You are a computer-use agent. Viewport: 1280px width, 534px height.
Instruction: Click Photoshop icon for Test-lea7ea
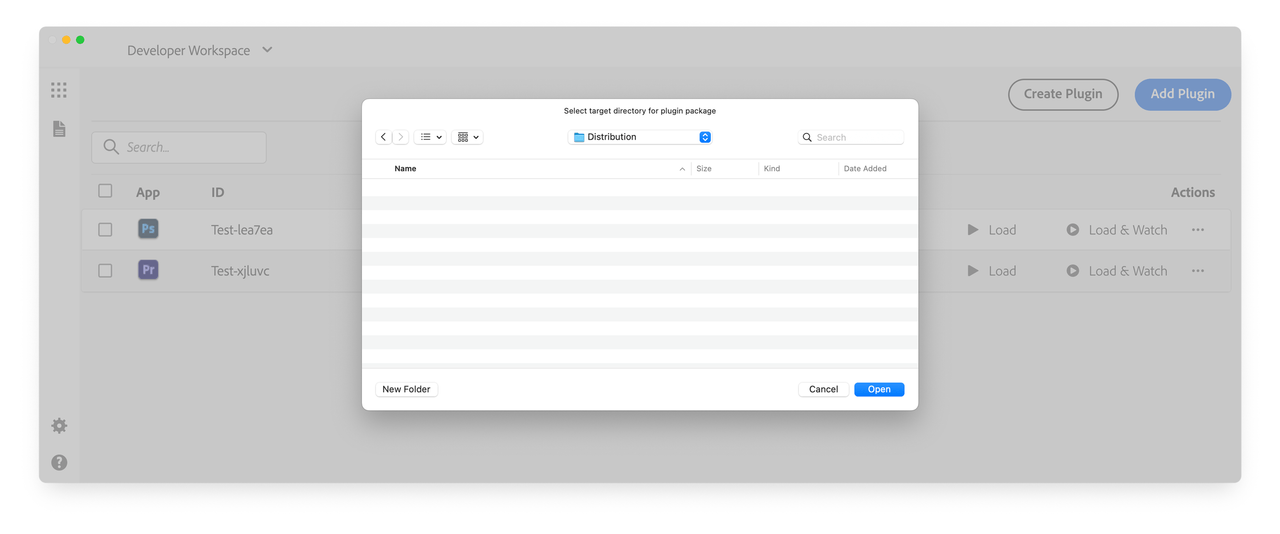(148, 229)
